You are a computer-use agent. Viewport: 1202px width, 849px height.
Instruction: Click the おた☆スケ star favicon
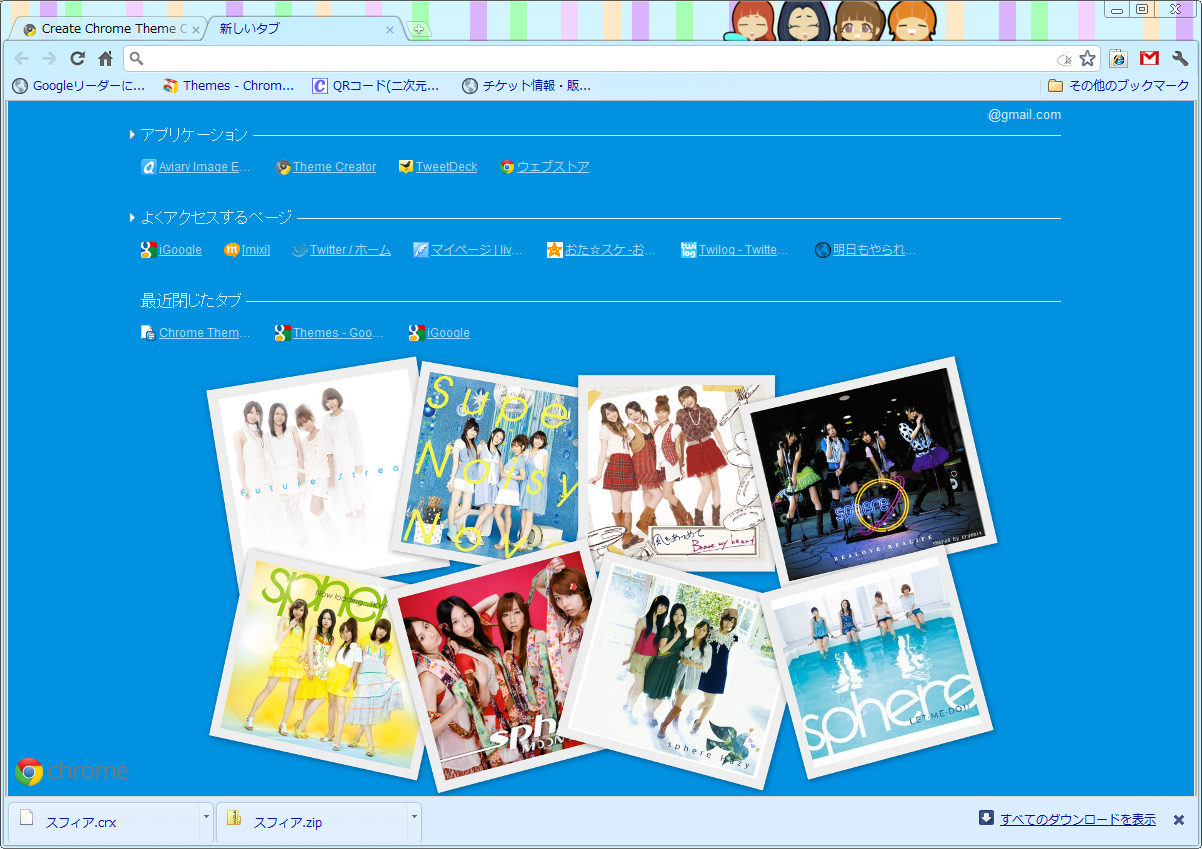click(554, 250)
